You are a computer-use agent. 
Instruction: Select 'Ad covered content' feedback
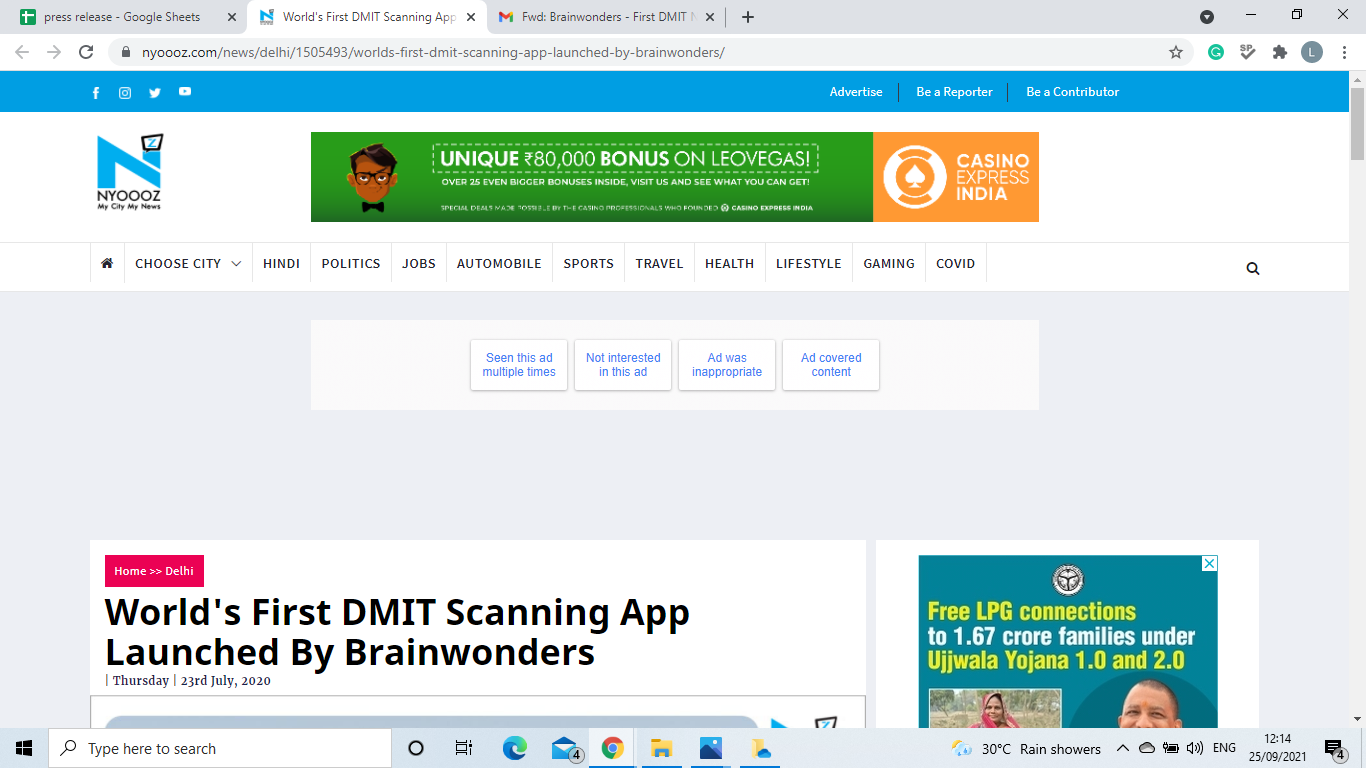(x=831, y=365)
